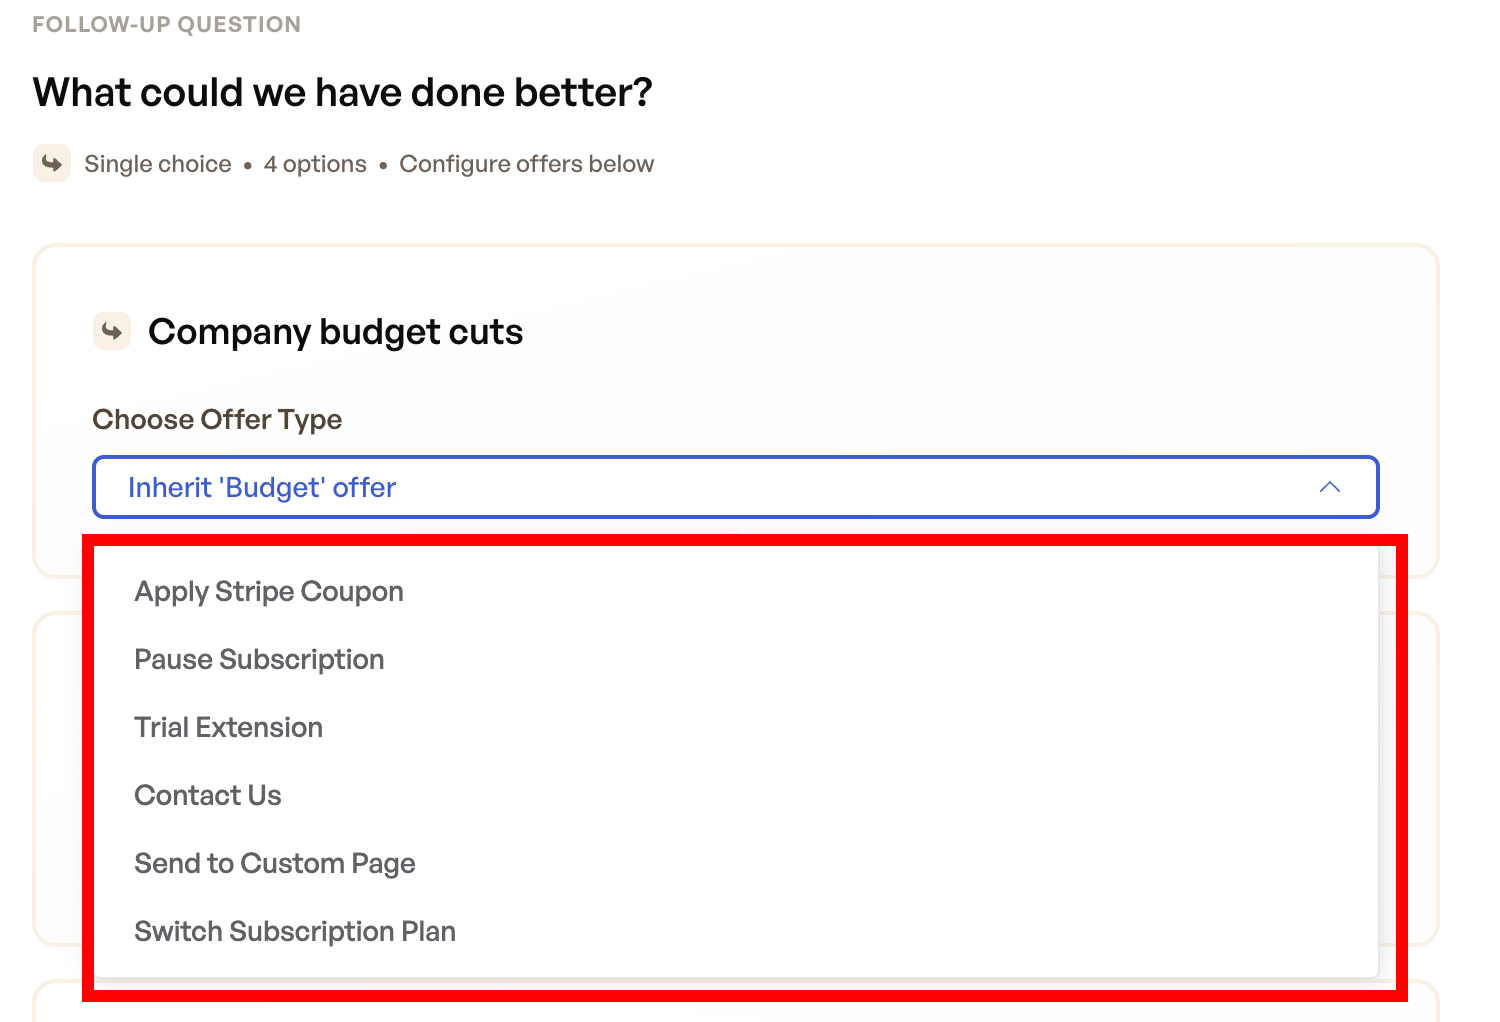Select 'Apply Stripe Coupon' offer type
This screenshot has height=1022, width=1500.
[x=268, y=591]
